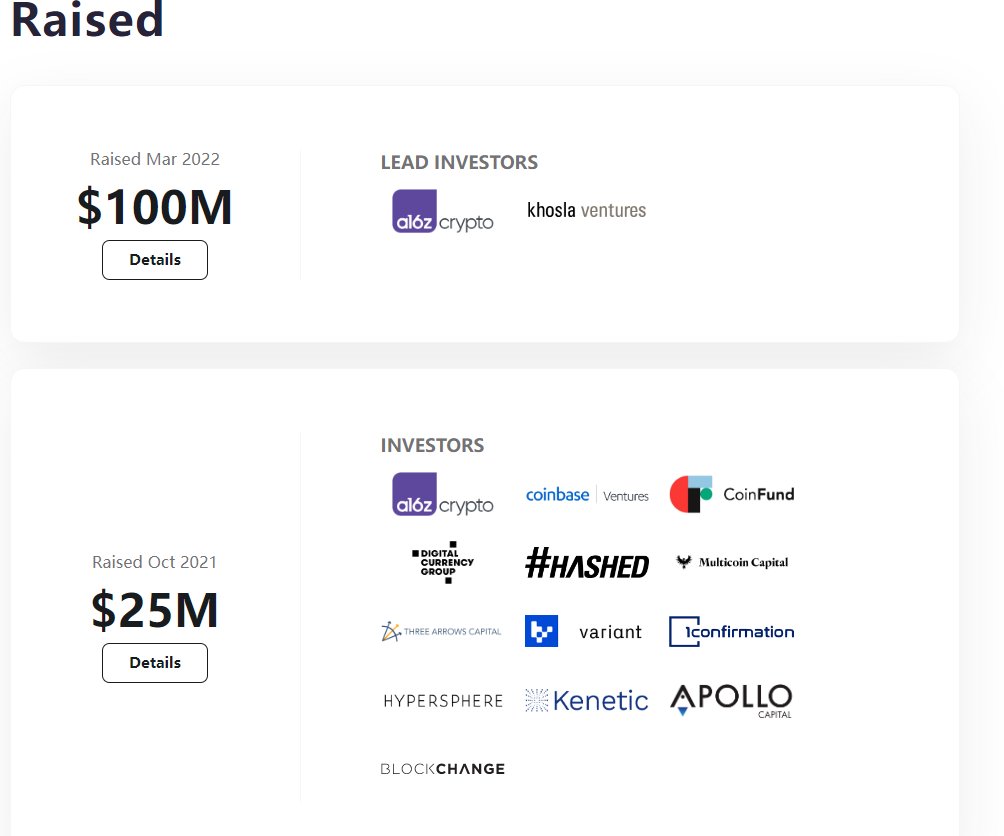Click the $25M raised amount
This screenshot has width=1004, height=836.
tap(155, 610)
